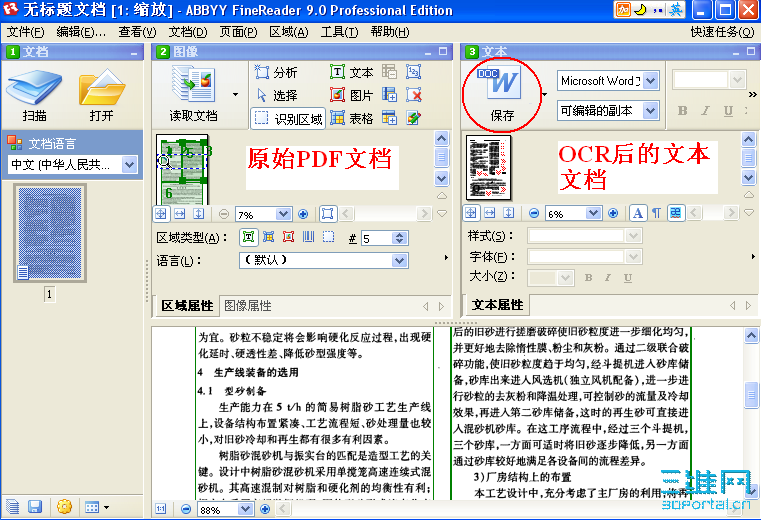Click the area number stepper arrows
Viewport: 761px width, 520px height.
tap(399, 238)
